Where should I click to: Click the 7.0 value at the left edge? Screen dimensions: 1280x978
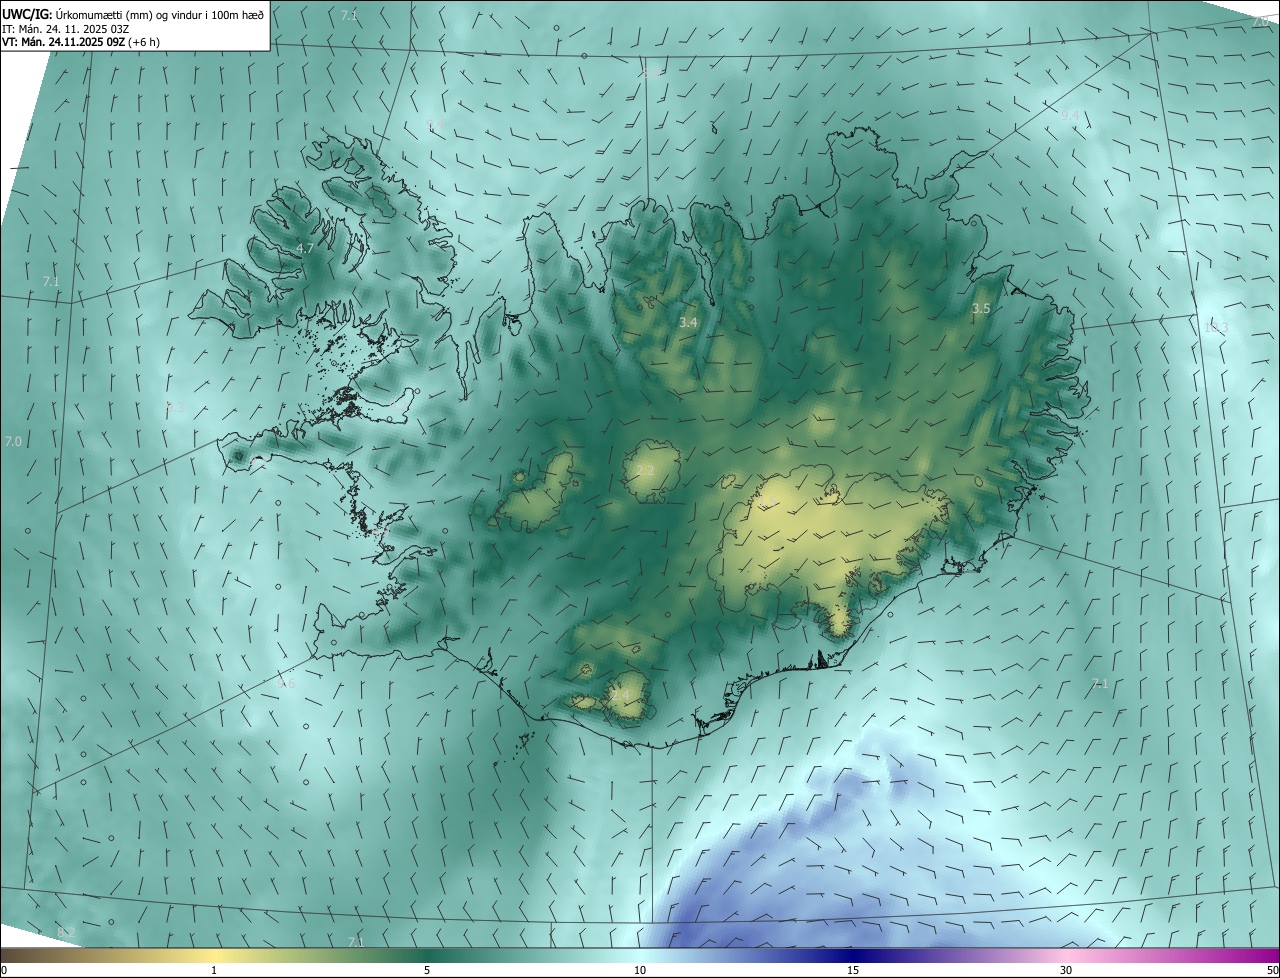pos(13,441)
